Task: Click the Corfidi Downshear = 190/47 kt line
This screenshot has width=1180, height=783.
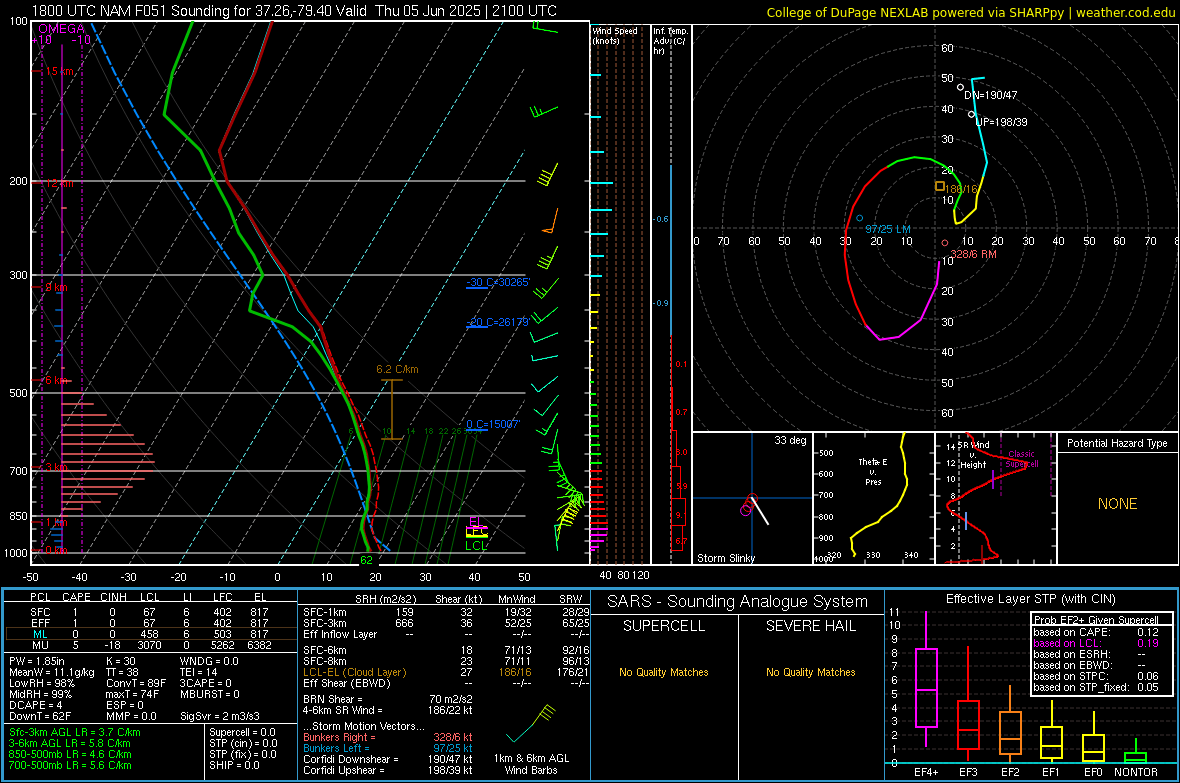Action: (x=388, y=759)
